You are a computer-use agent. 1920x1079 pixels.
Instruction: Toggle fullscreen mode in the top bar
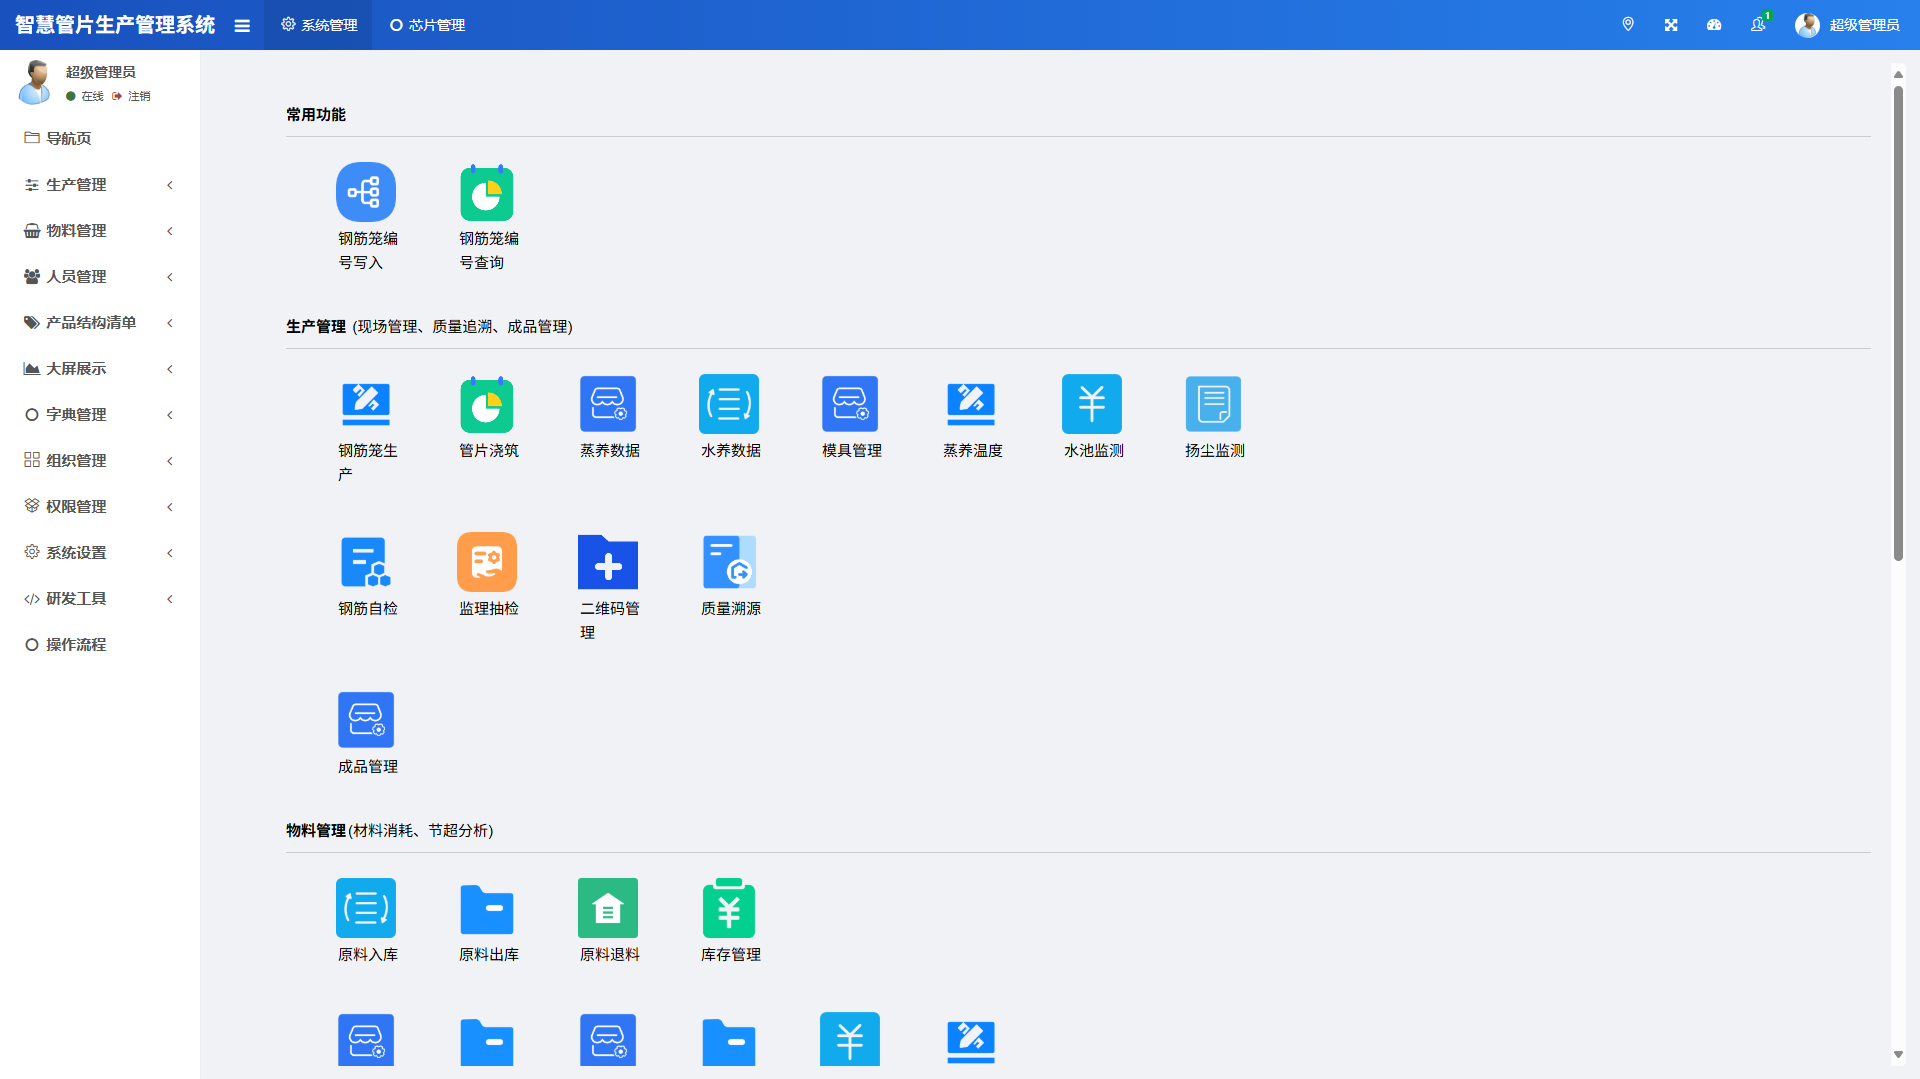[x=1671, y=25]
